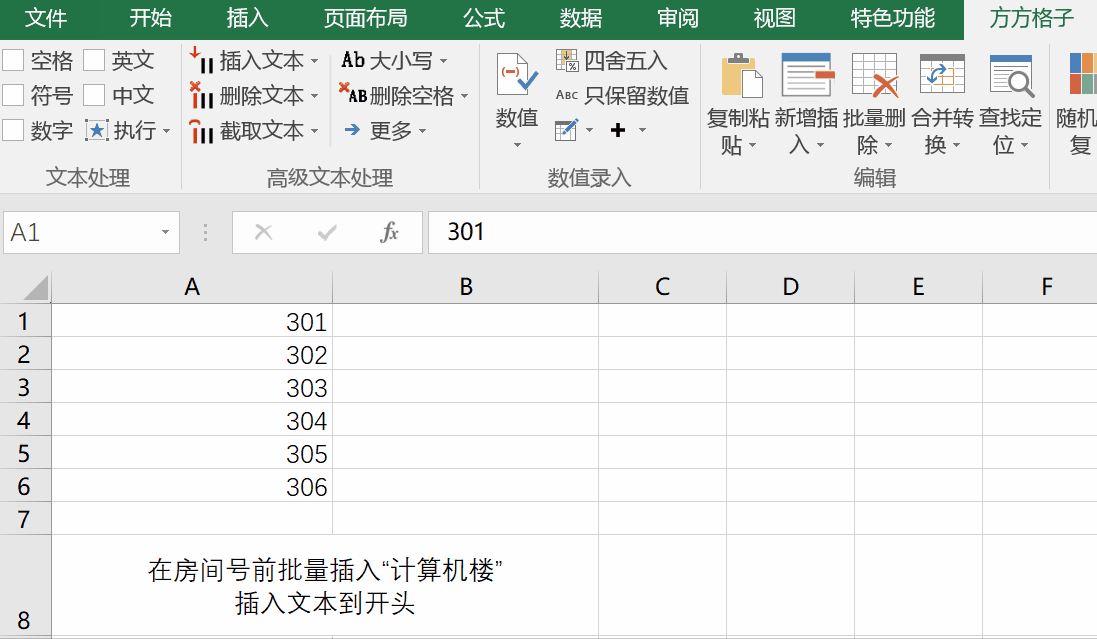
Task: Open the 文件 menu tab
Action: click(45, 18)
